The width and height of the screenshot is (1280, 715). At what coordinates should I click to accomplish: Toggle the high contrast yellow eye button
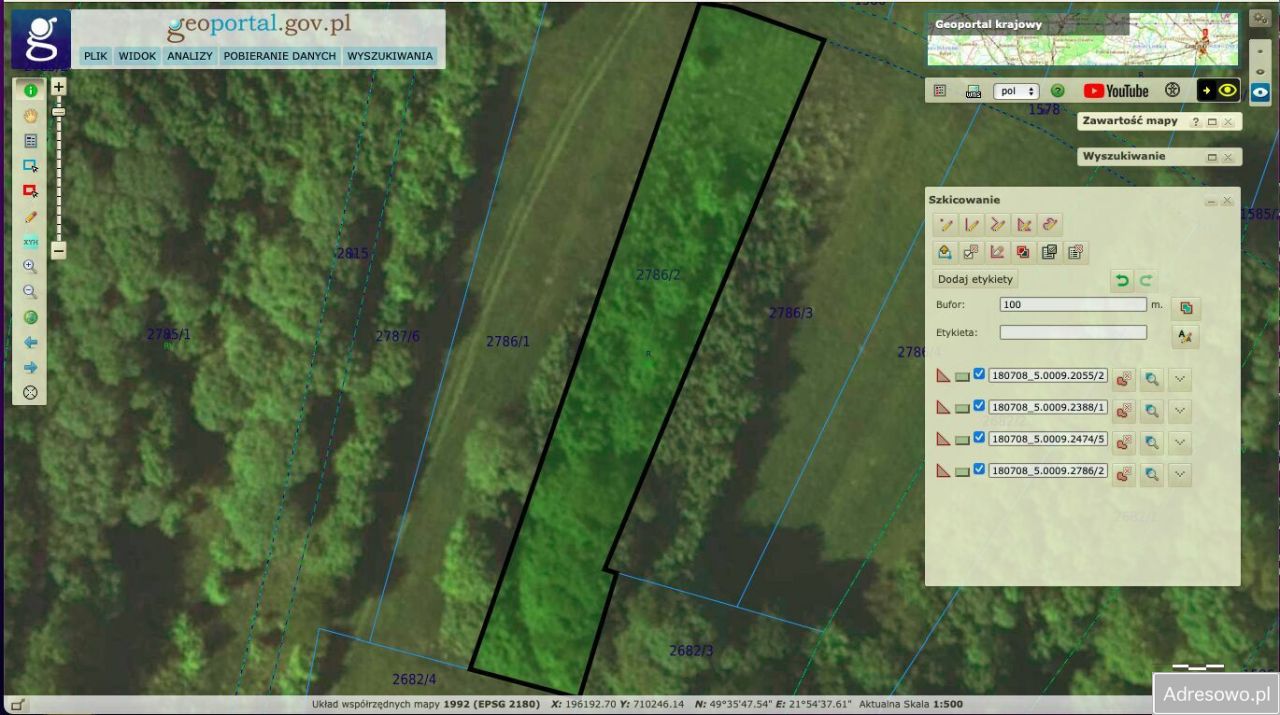click(1219, 91)
